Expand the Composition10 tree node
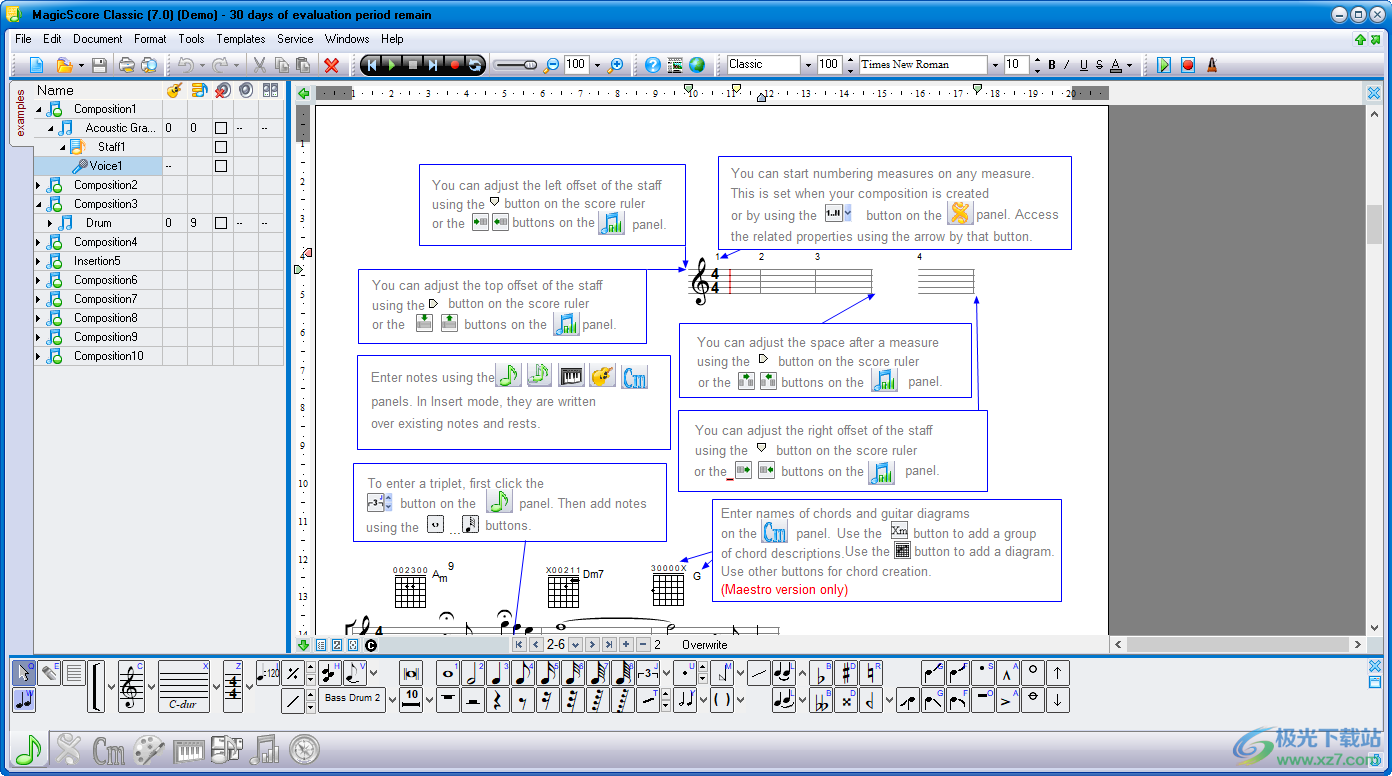The height and width of the screenshot is (776, 1392). tap(39, 356)
